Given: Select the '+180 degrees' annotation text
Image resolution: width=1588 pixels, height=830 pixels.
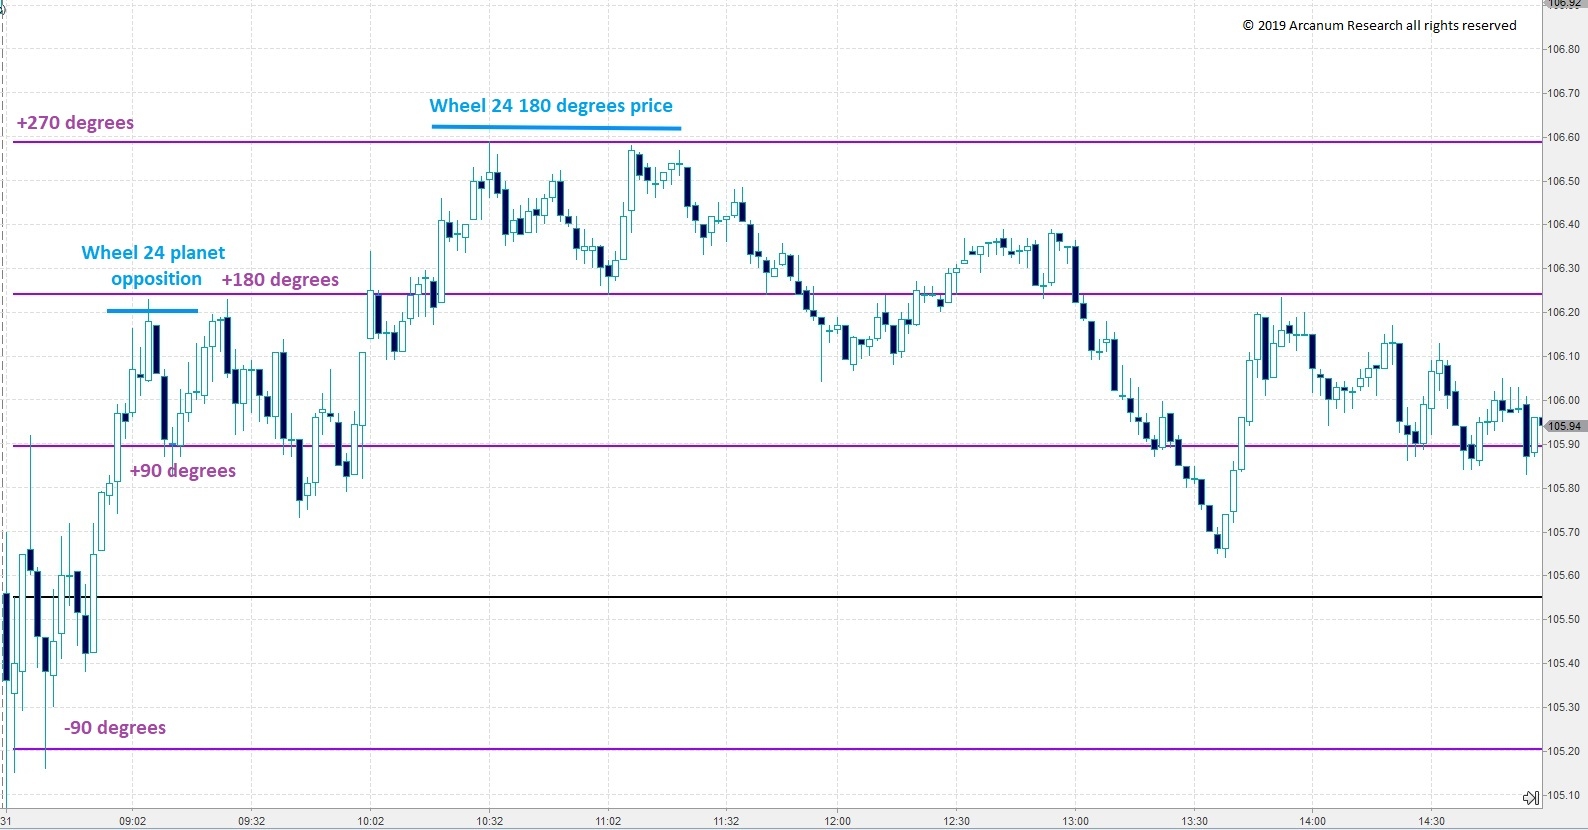Looking at the screenshot, I should tap(280, 280).
